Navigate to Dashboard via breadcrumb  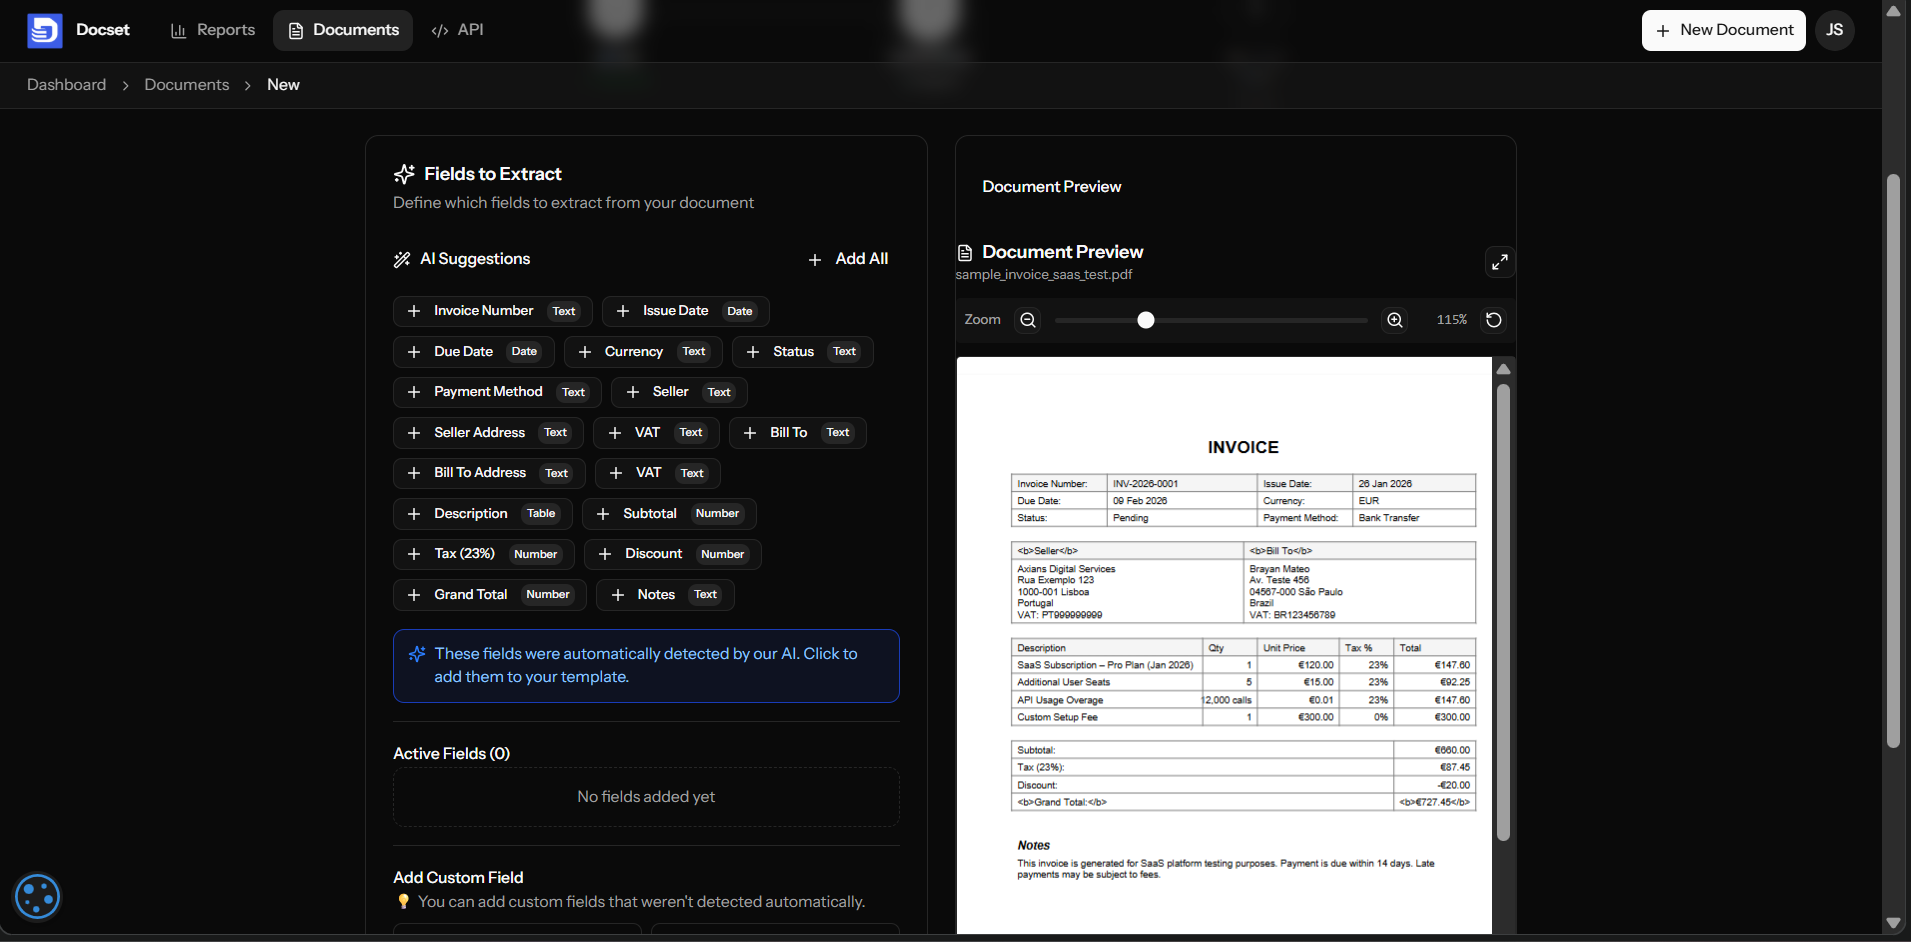click(x=66, y=85)
